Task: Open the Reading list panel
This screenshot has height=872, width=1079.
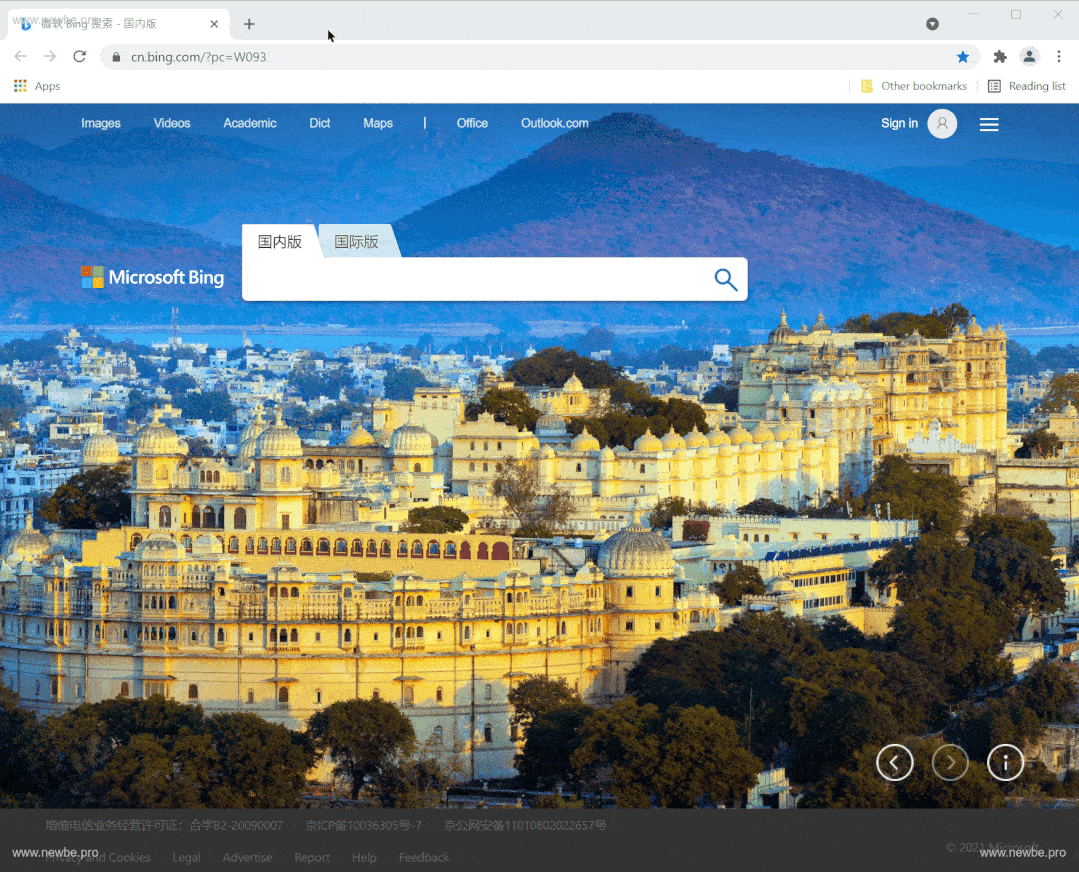Action: point(1027,86)
